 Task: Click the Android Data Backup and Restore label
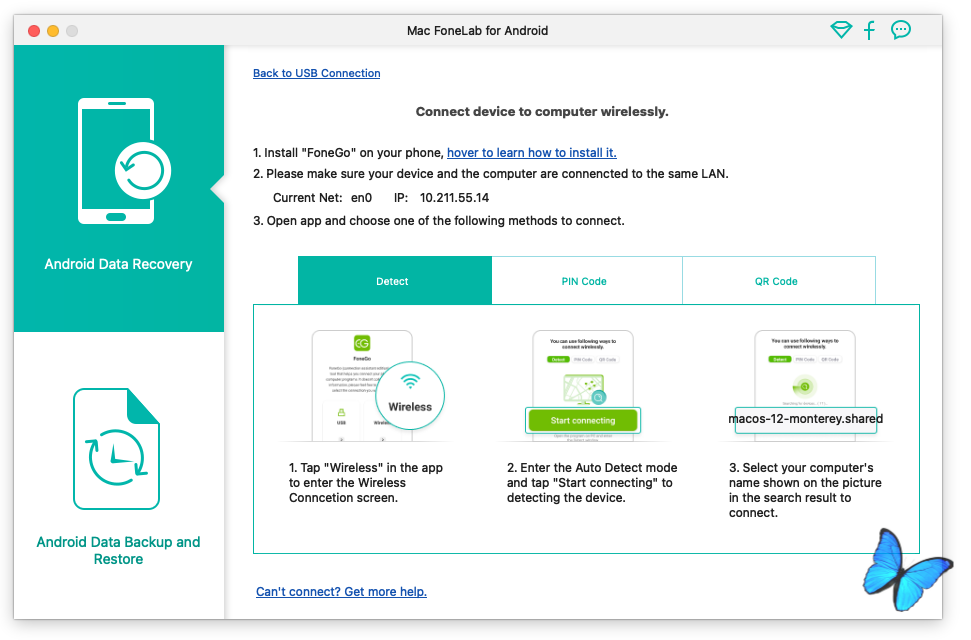click(118, 550)
